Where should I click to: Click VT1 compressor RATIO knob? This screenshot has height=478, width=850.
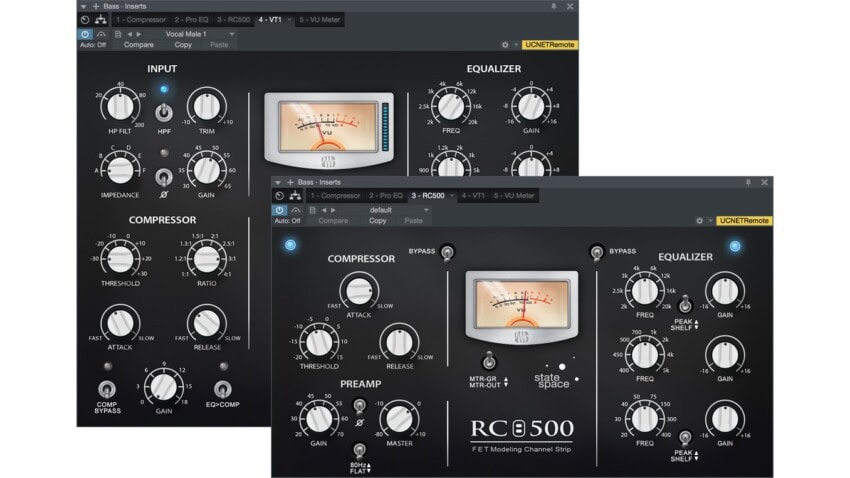[207, 259]
